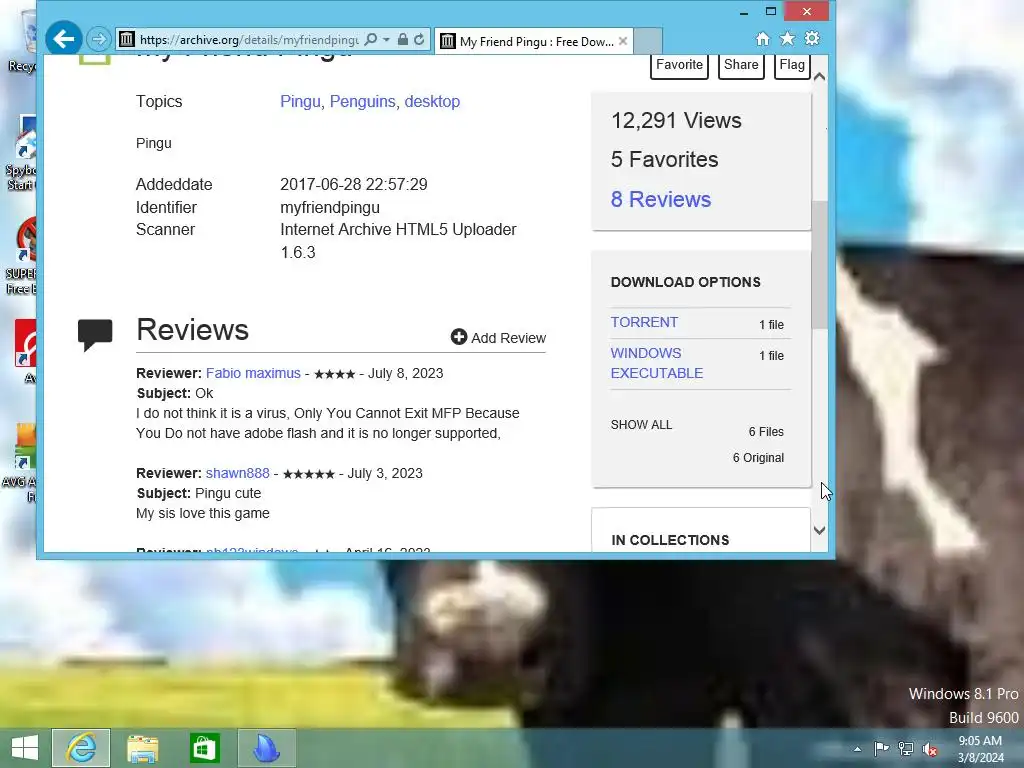Screen dimensions: 1024x768
Task: Click the IN COLLECTIONS heading
Action: click(670, 541)
